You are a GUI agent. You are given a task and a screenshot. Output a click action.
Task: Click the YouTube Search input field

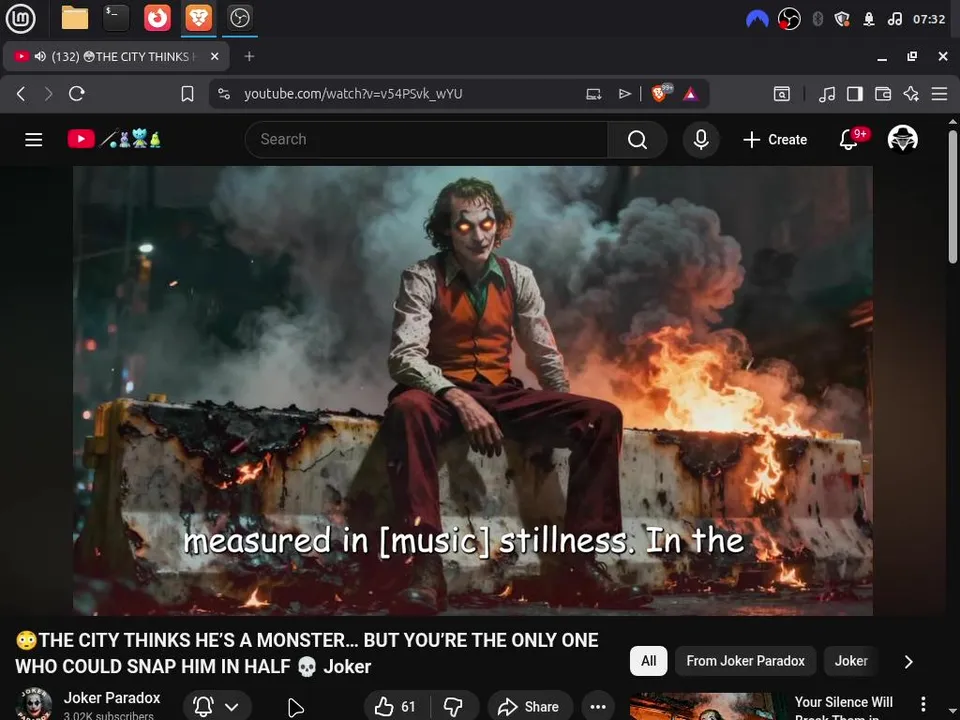(x=426, y=140)
